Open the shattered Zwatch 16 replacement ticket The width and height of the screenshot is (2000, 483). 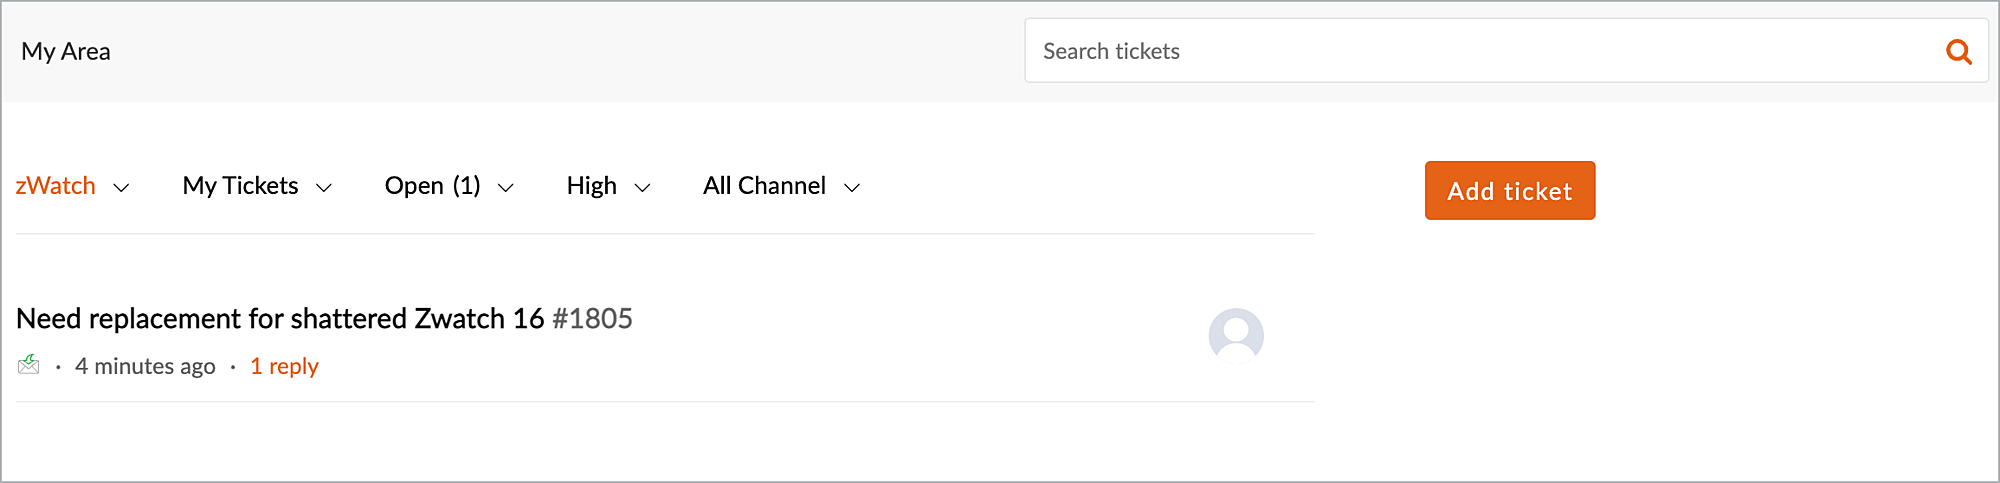(x=280, y=319)
